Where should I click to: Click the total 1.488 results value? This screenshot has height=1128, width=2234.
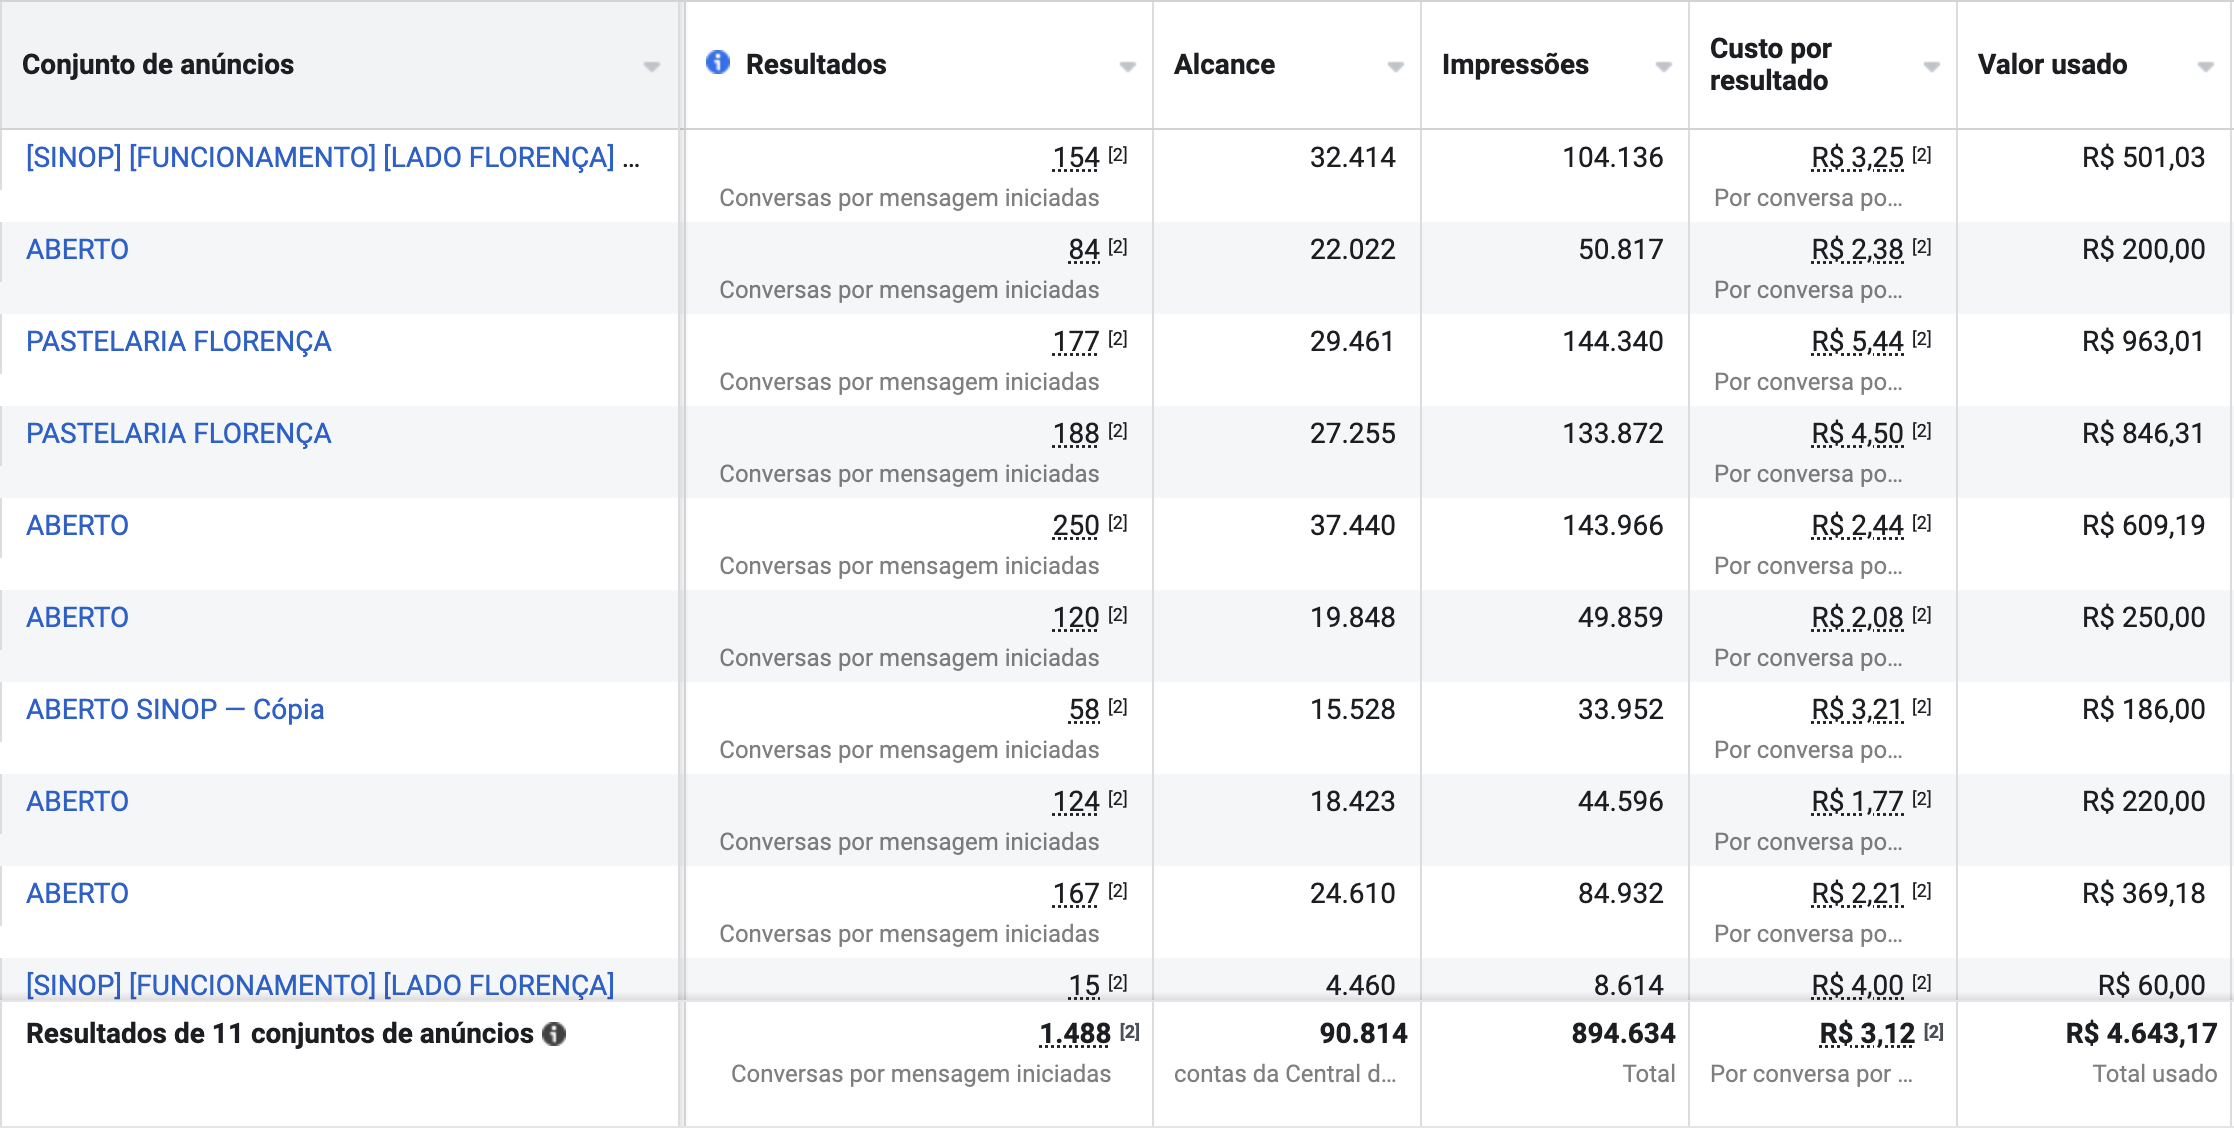coord(1075,1034)
